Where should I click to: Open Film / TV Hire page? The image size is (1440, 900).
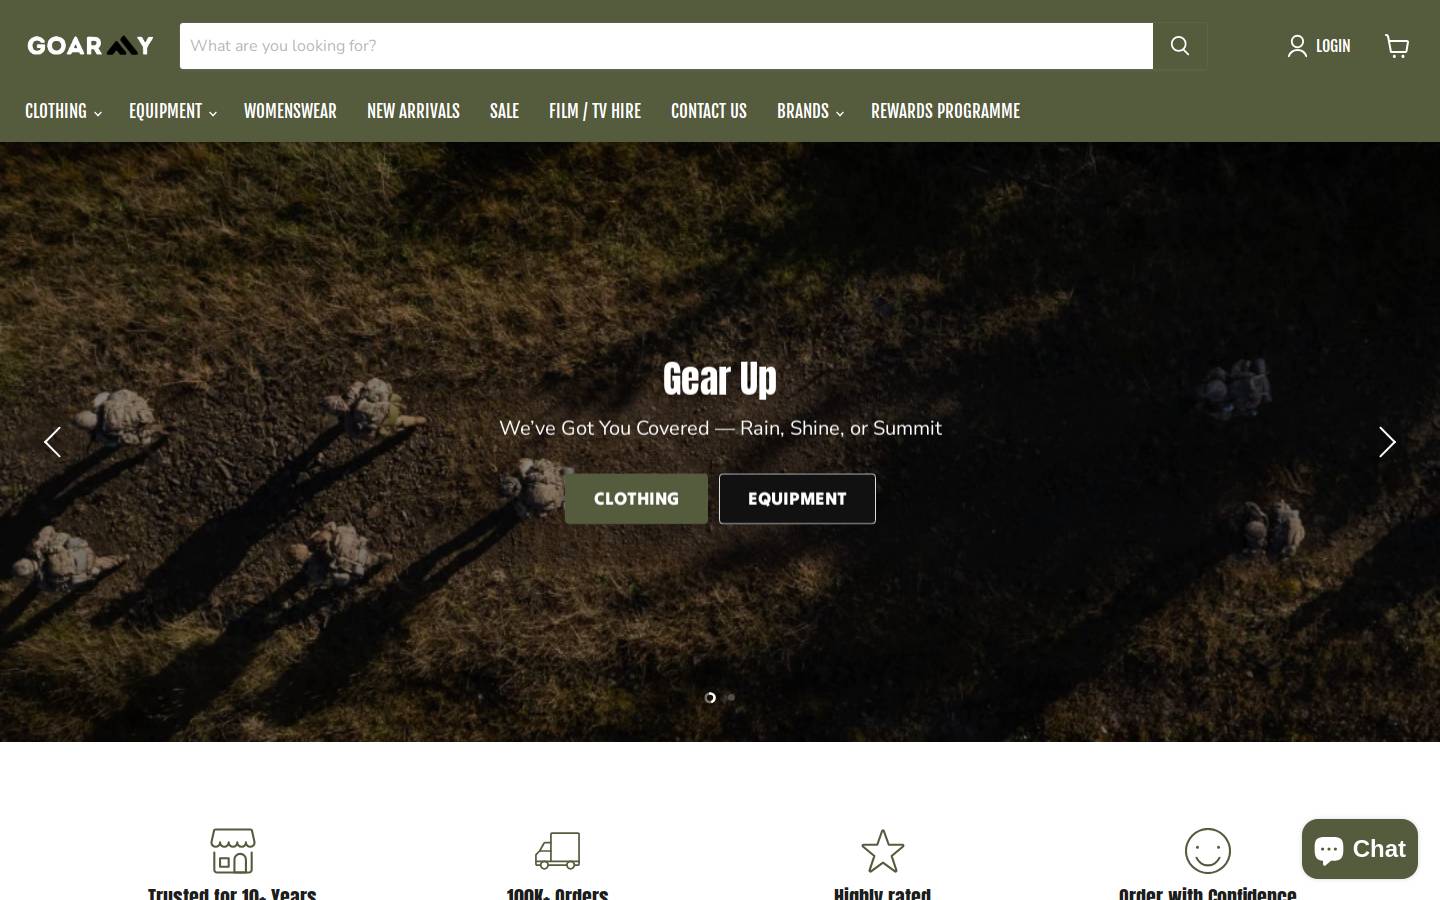[x=595, y=111]
